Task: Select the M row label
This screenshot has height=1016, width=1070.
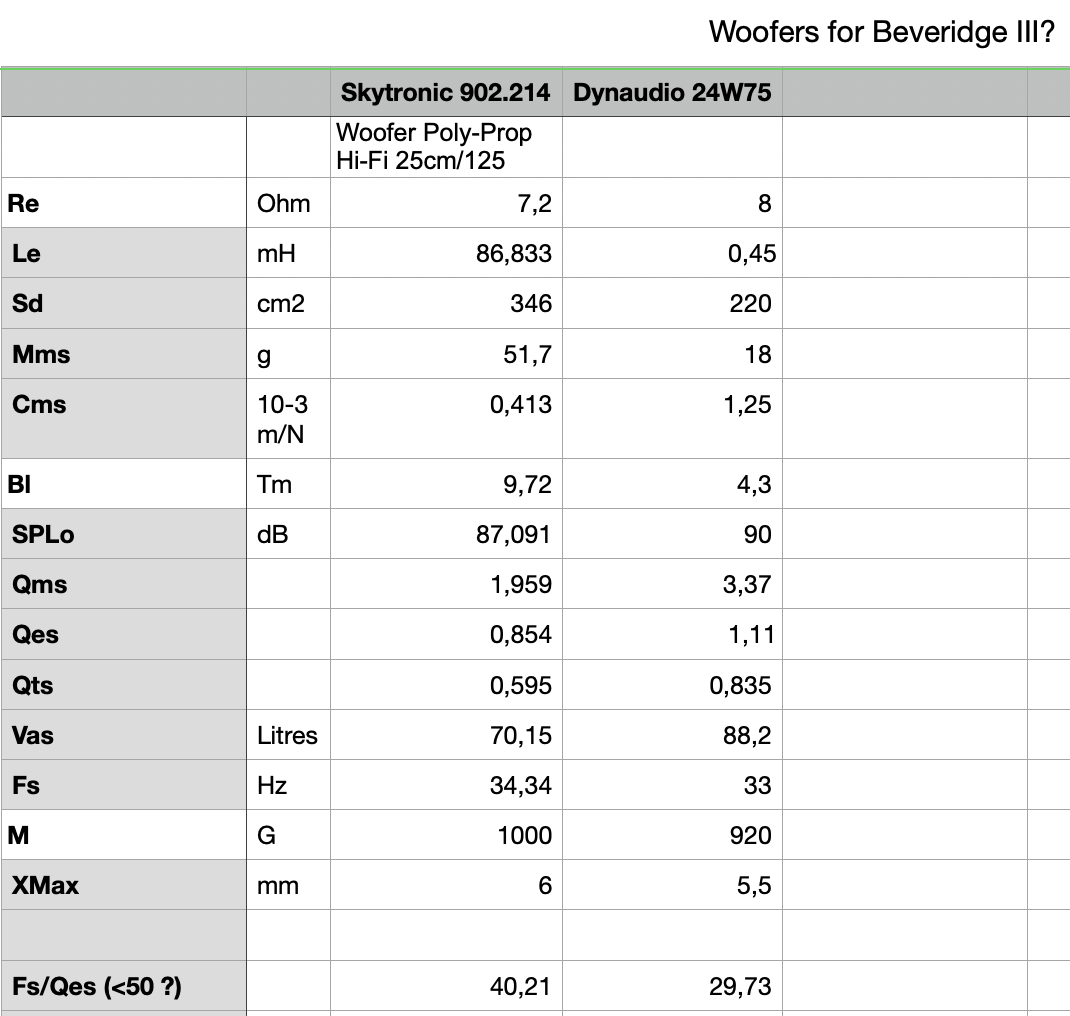Action: (124, 834)
